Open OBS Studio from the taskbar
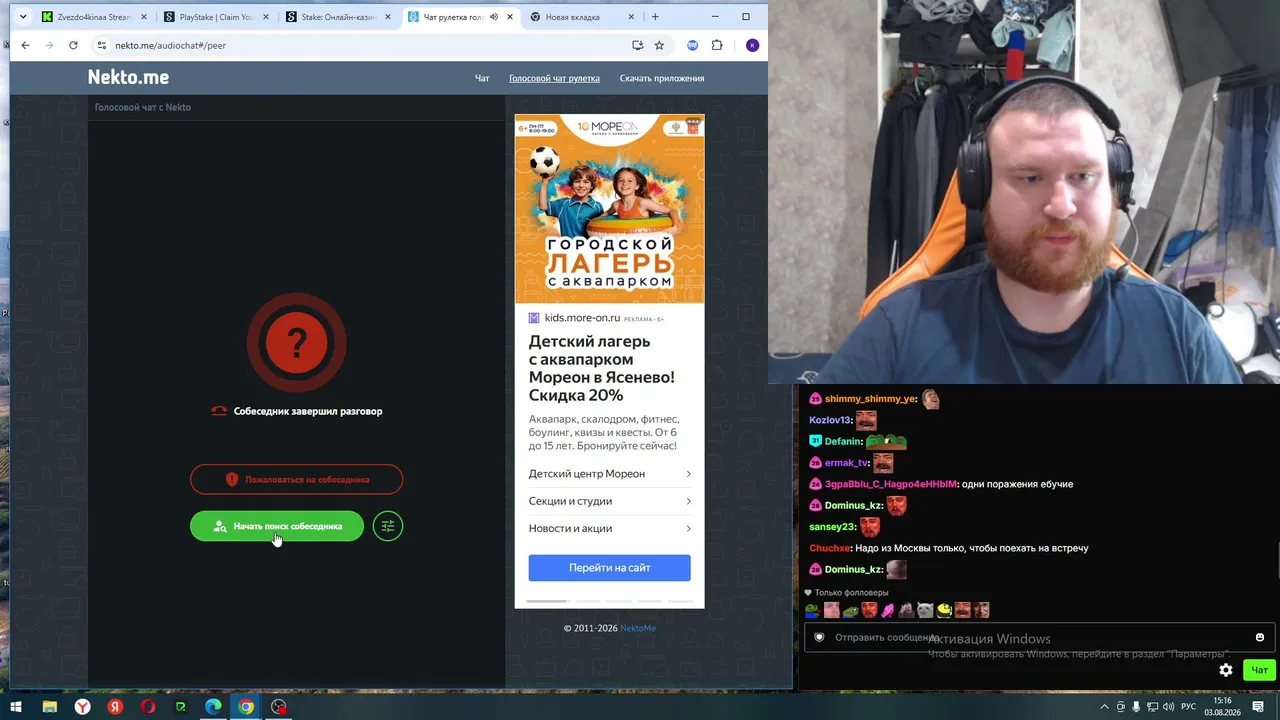Image resolution: width=1280 pixels, height=720 pixels. click(279, 707)
